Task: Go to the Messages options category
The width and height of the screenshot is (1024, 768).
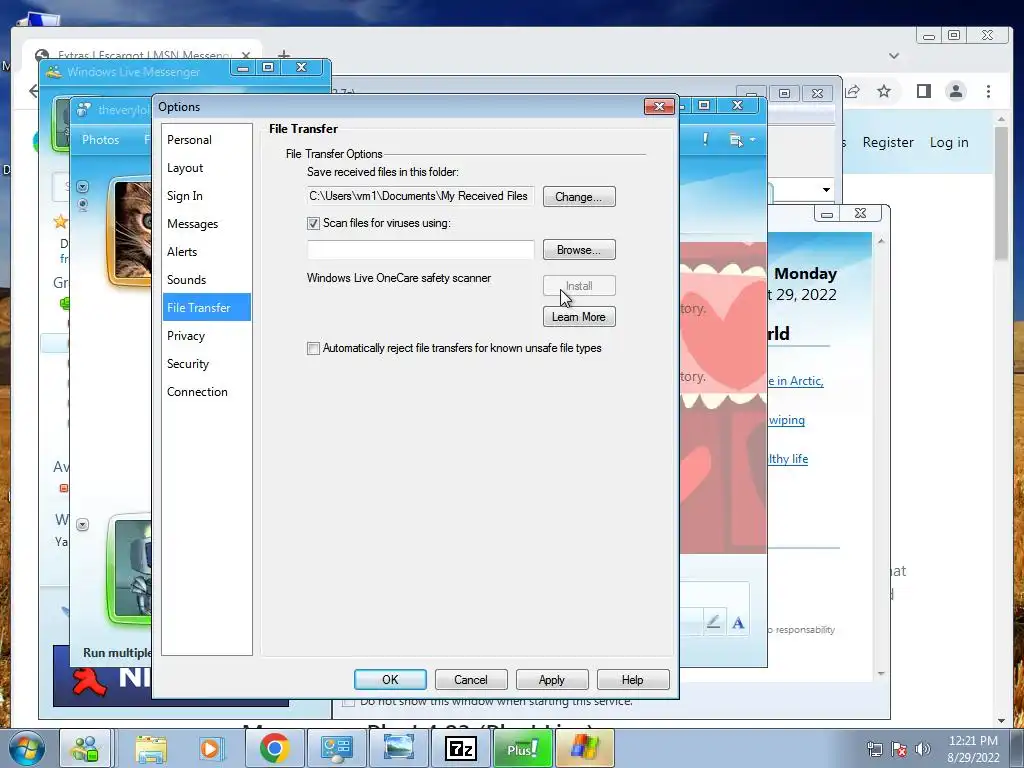Action: 206,224
